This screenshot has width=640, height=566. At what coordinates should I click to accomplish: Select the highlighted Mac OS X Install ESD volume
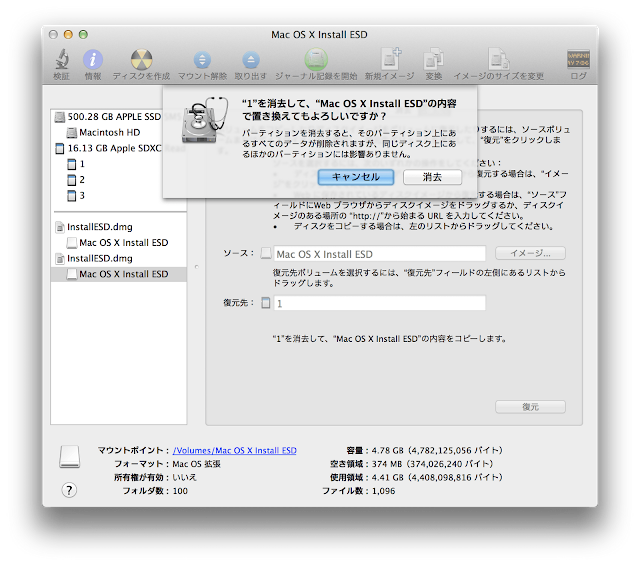tap(118, 274)
